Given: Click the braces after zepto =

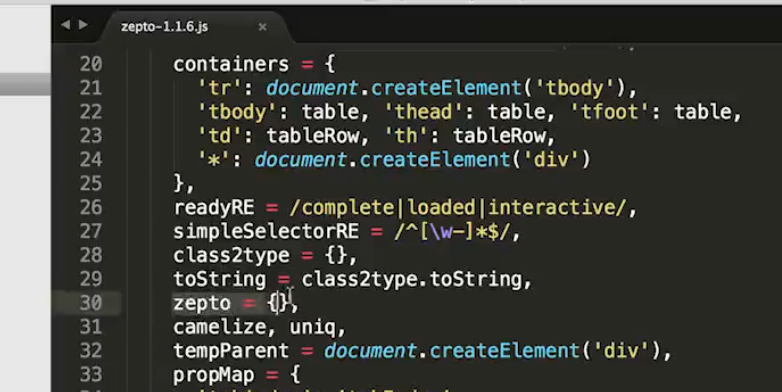Looking at the screenshot, I should 277,303.
